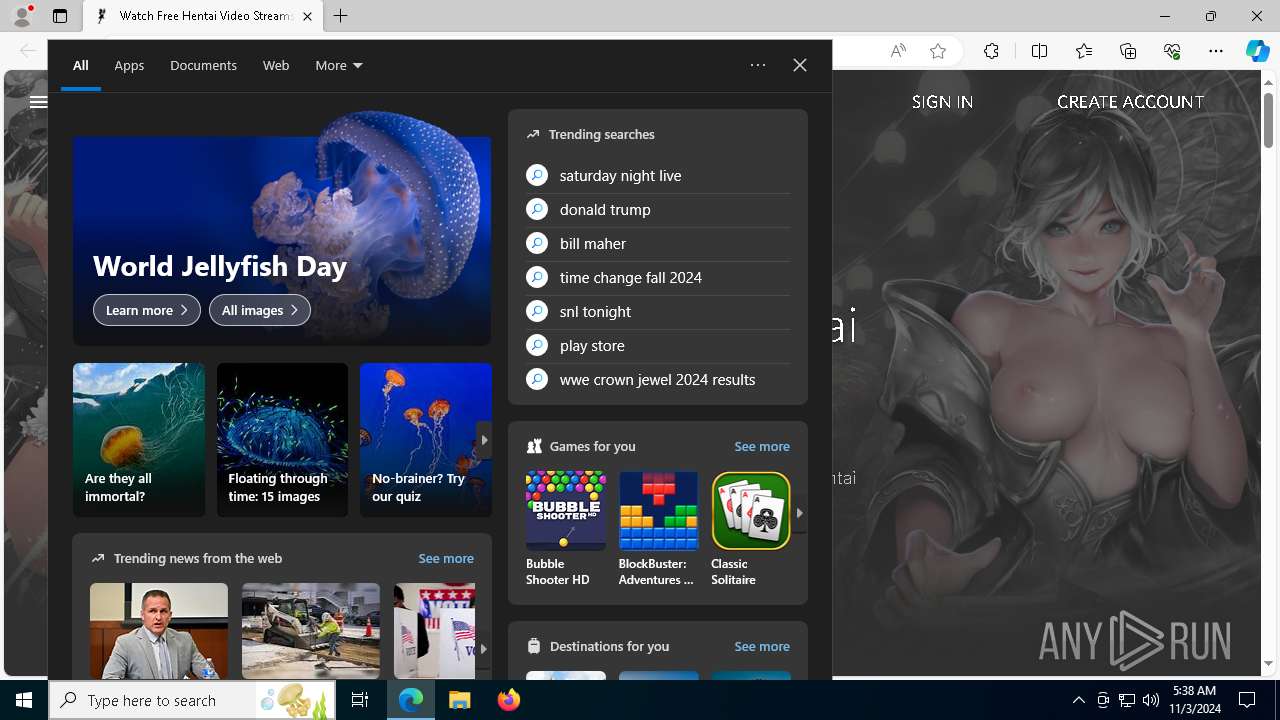
Task: Launch the Copilot sidebar icon
Action: 1257,51
